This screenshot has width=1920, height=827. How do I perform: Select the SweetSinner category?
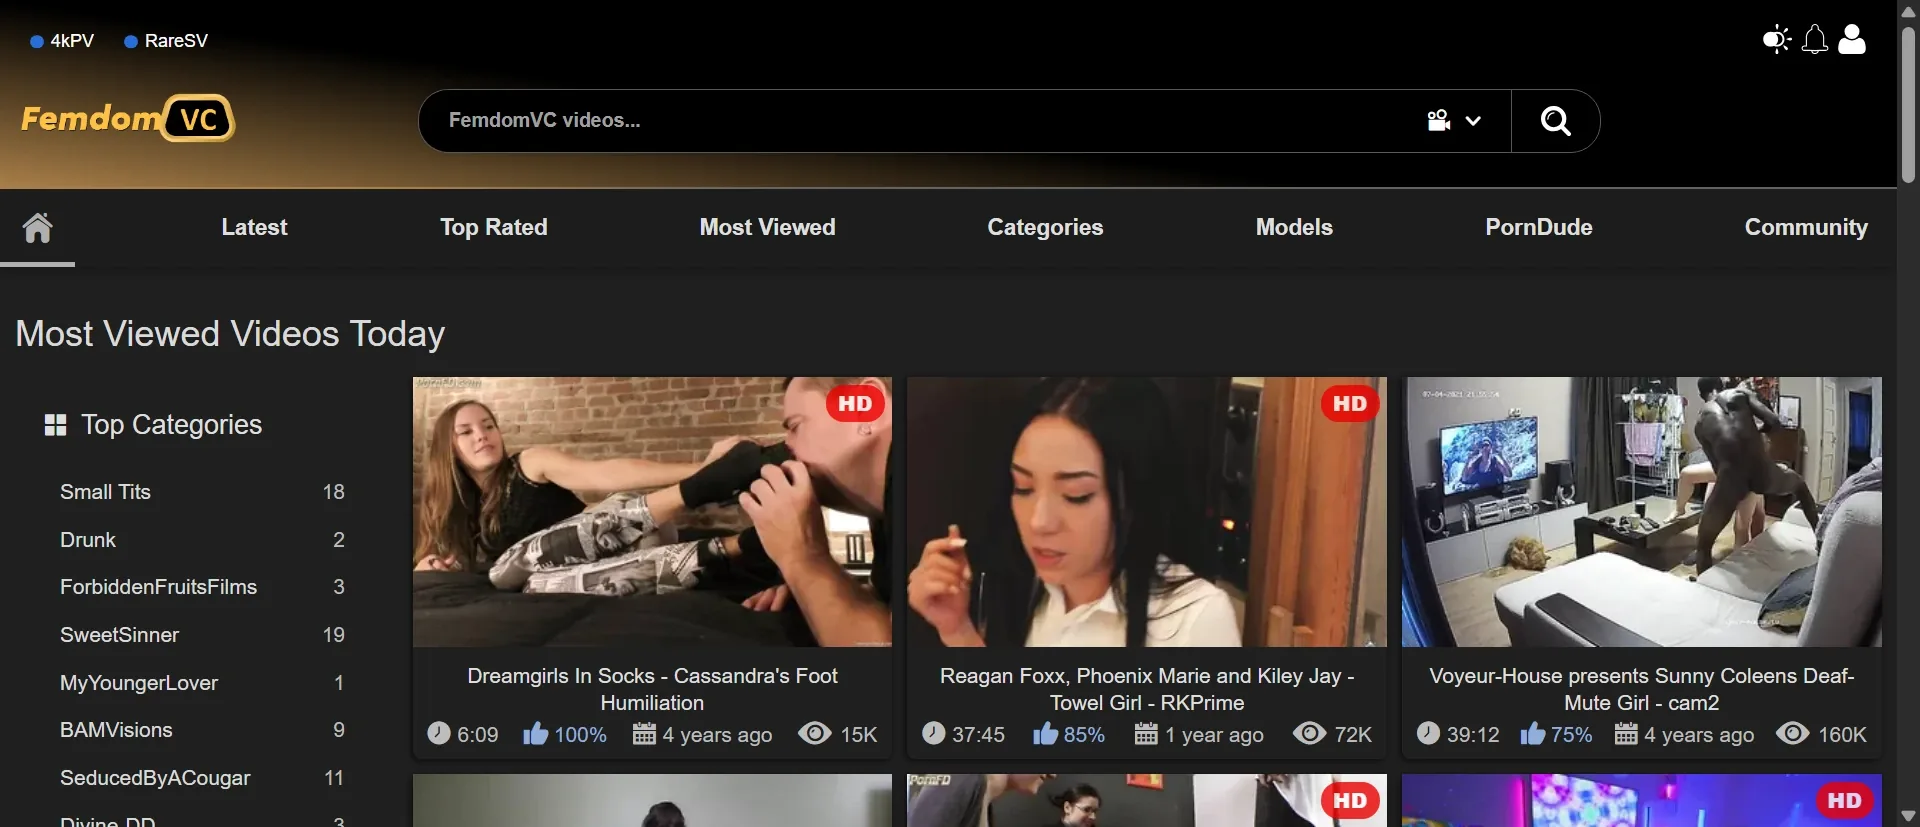pos(119,635)
